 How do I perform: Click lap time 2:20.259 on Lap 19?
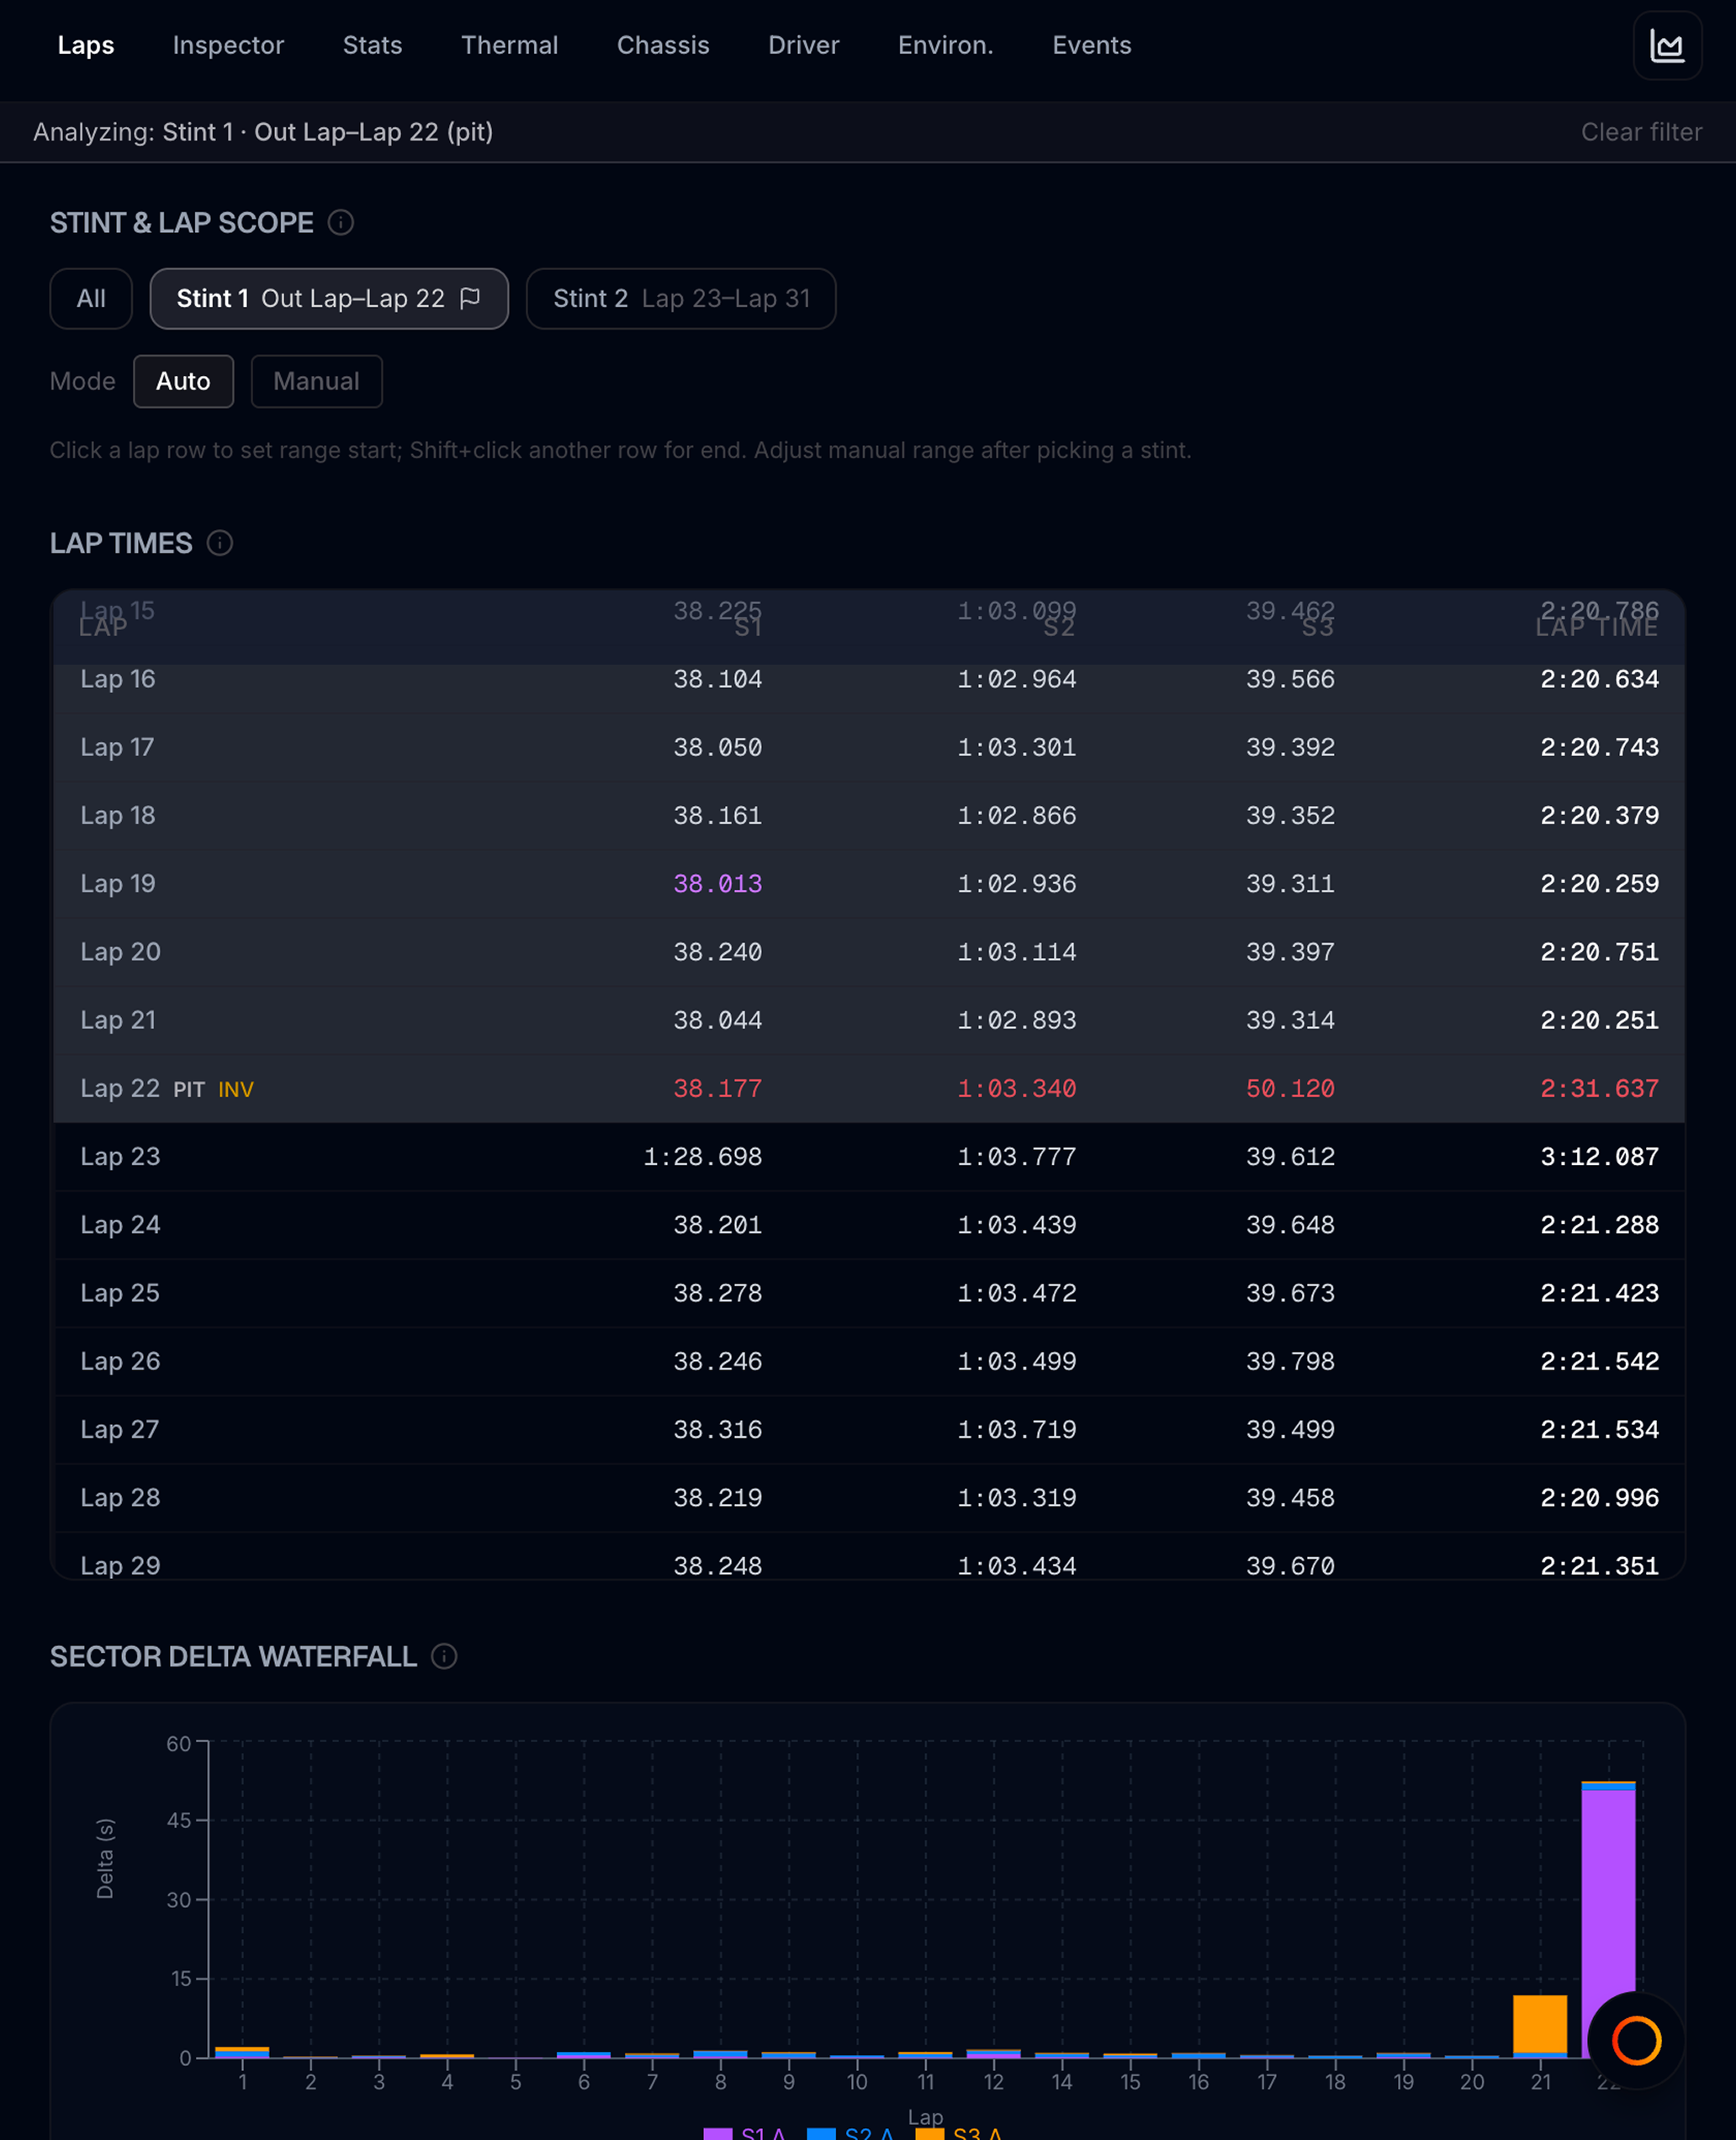1599,884
